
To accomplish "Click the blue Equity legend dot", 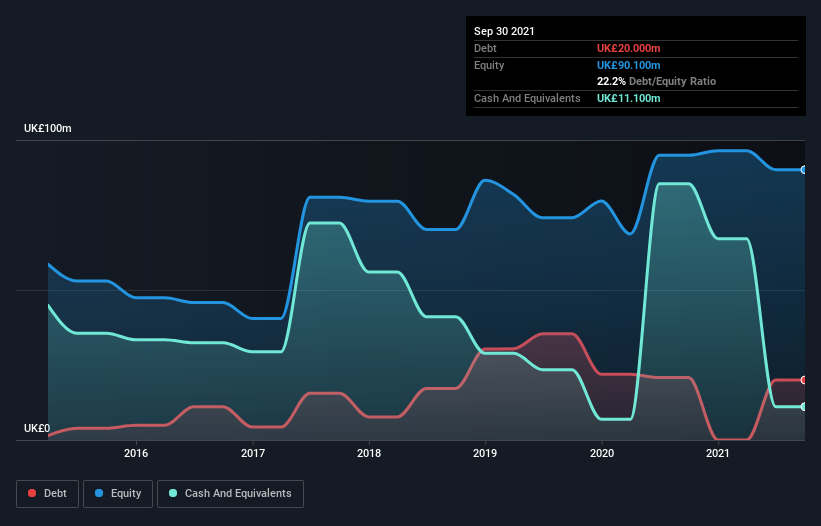I will coord(99,493).
